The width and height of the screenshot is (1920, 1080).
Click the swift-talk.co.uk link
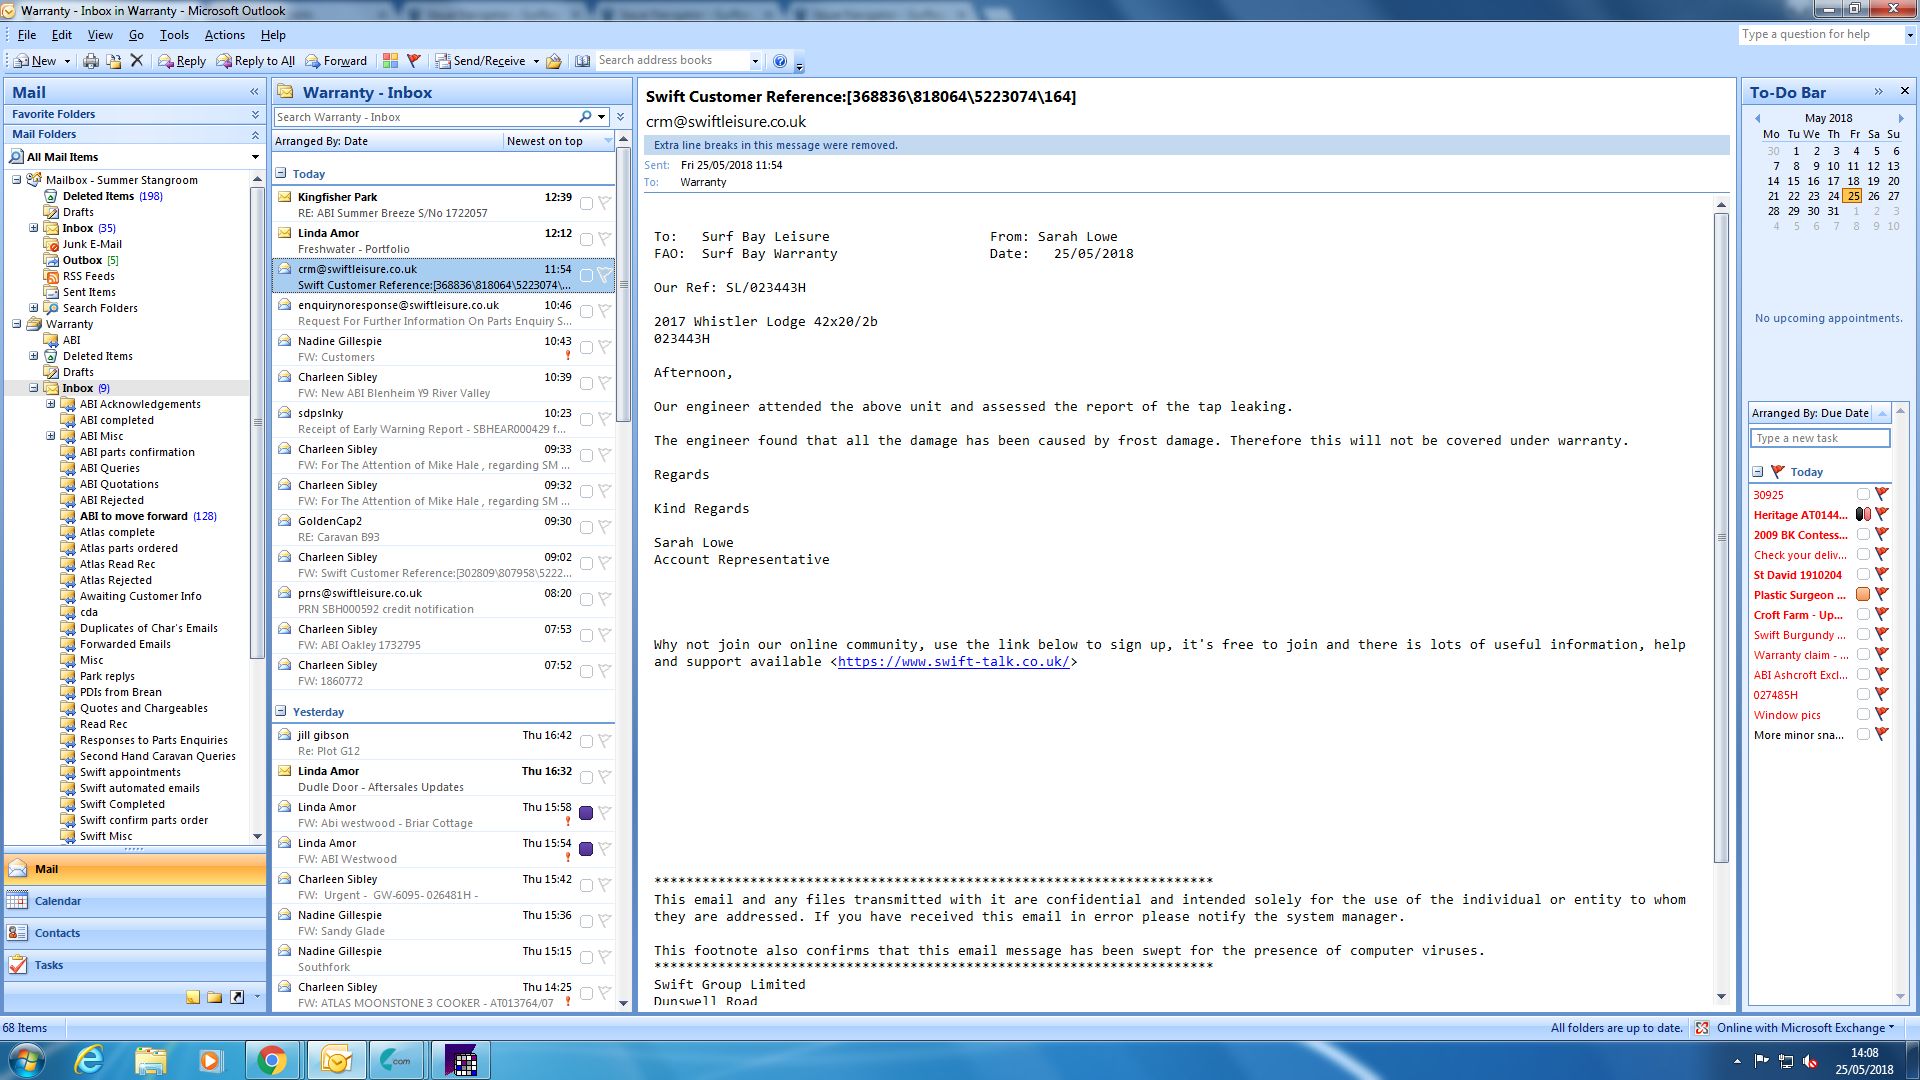tap(954, 662)
